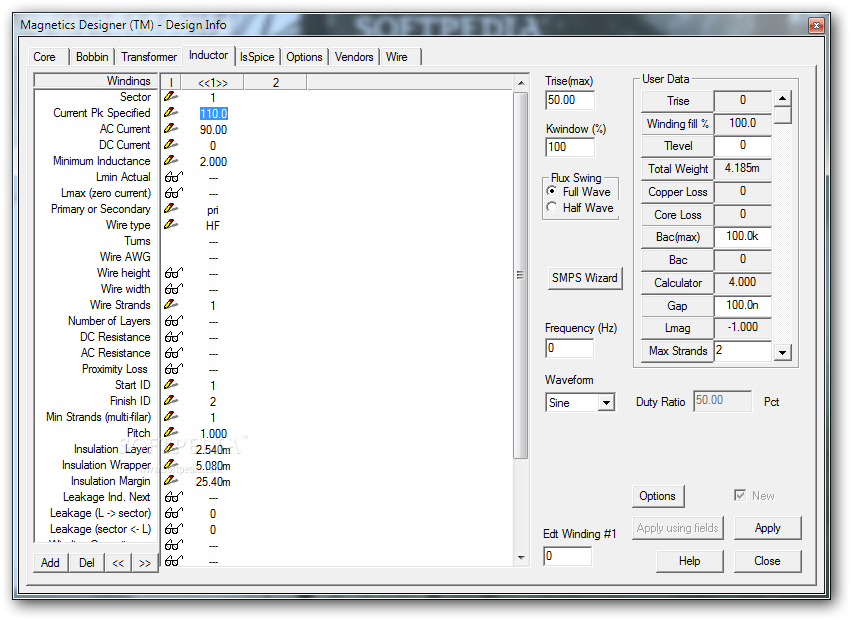The width and height of the screenshot is (851, 620).
Task: Click the pencil icon for Min Strands (multi-filar)
Action: point(171,416)
